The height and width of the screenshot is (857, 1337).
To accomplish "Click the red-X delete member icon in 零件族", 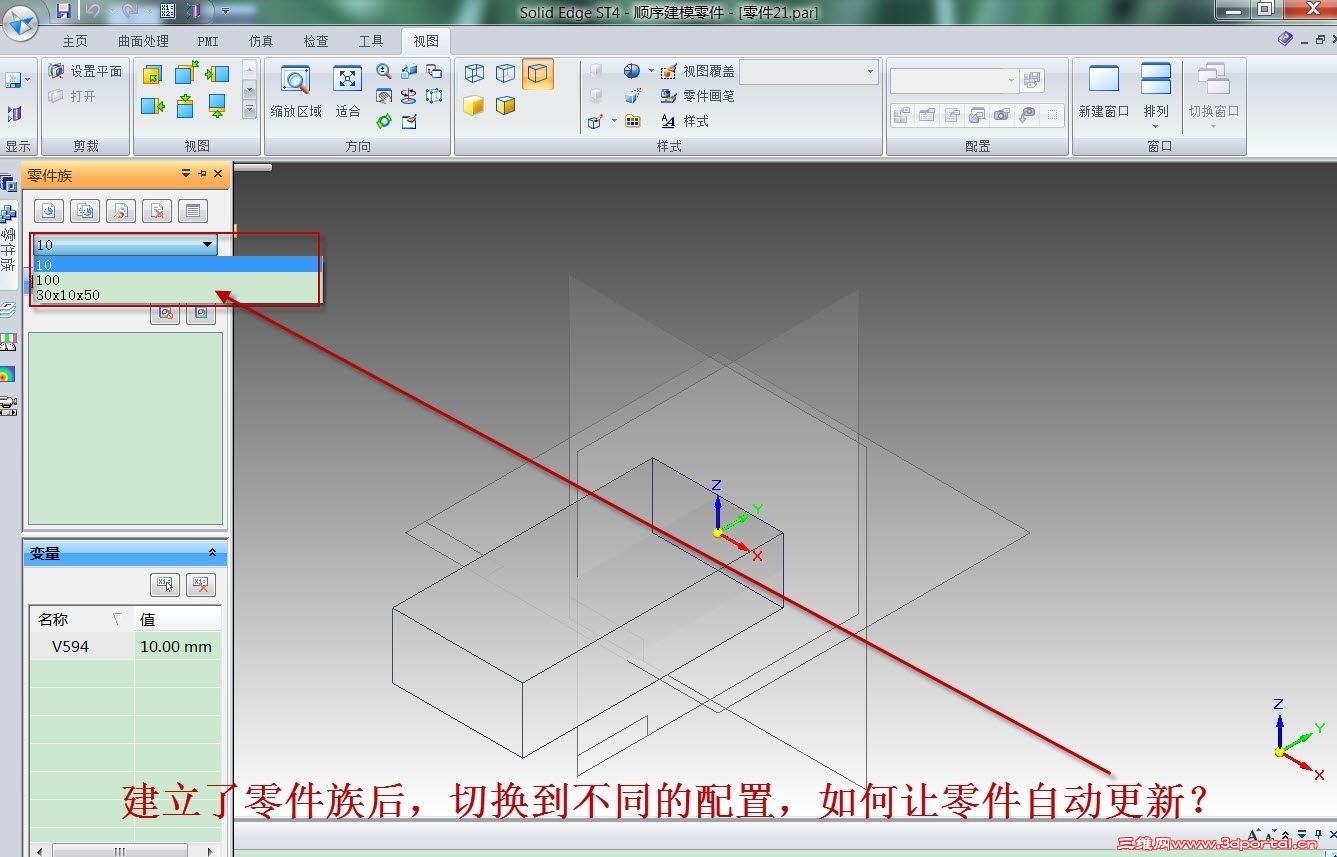I will (x=157, y=210).
